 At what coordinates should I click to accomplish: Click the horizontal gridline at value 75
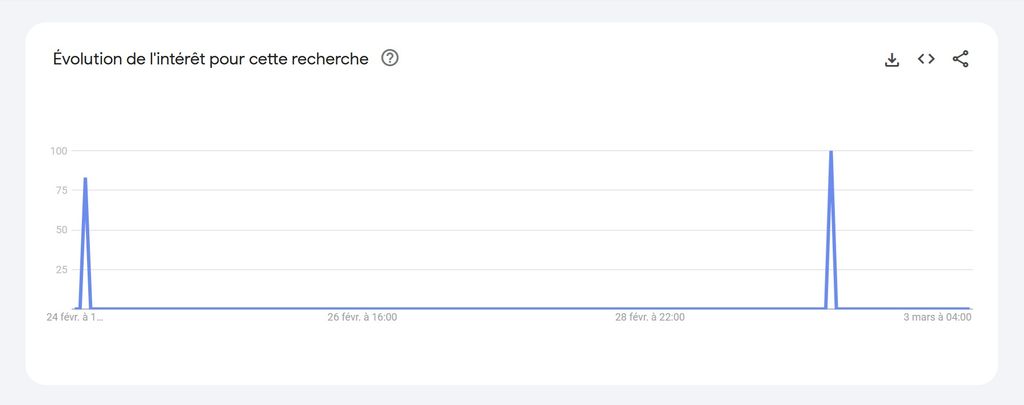(x=500, y=190)
